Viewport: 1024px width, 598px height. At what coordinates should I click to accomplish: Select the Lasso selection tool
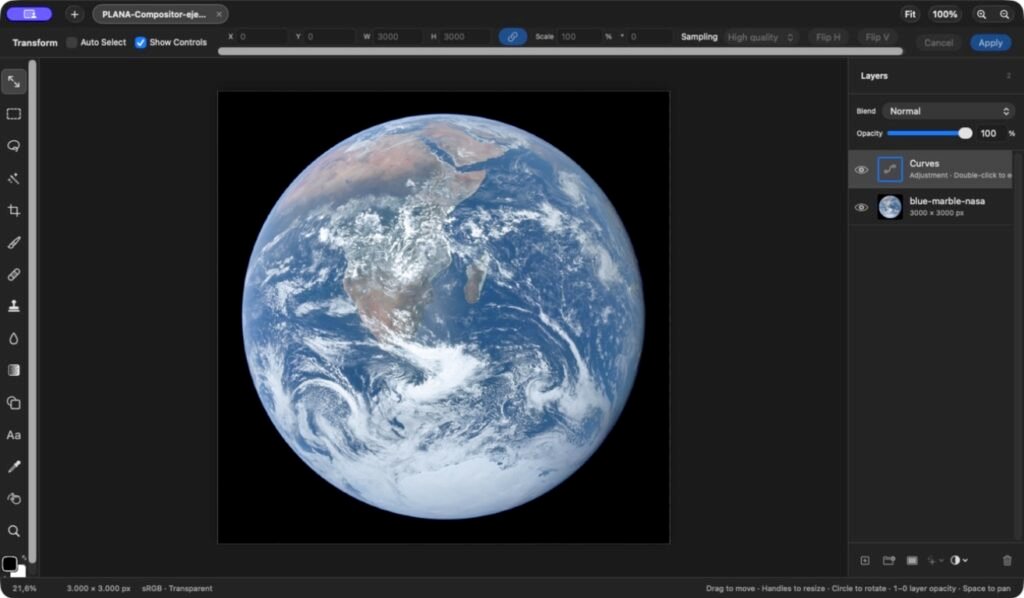[14, 146]
